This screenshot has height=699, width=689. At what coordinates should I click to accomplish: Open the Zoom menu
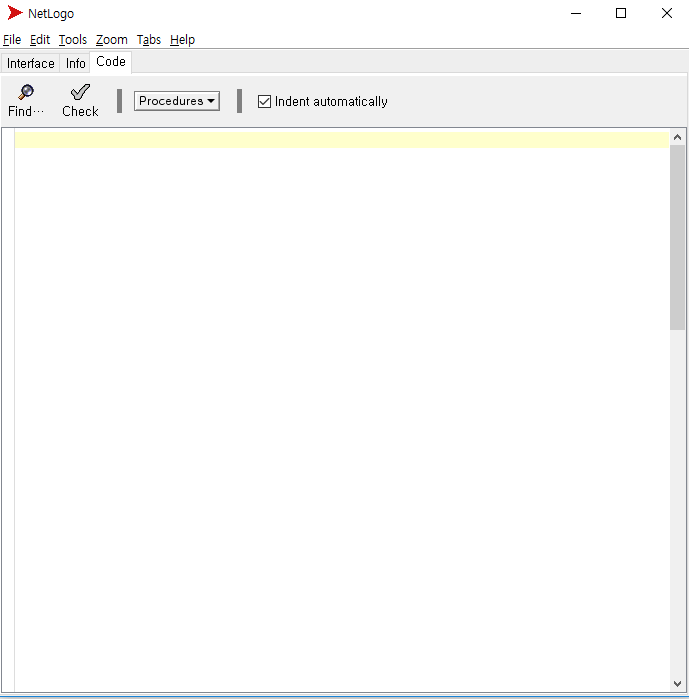click(111, 40)
